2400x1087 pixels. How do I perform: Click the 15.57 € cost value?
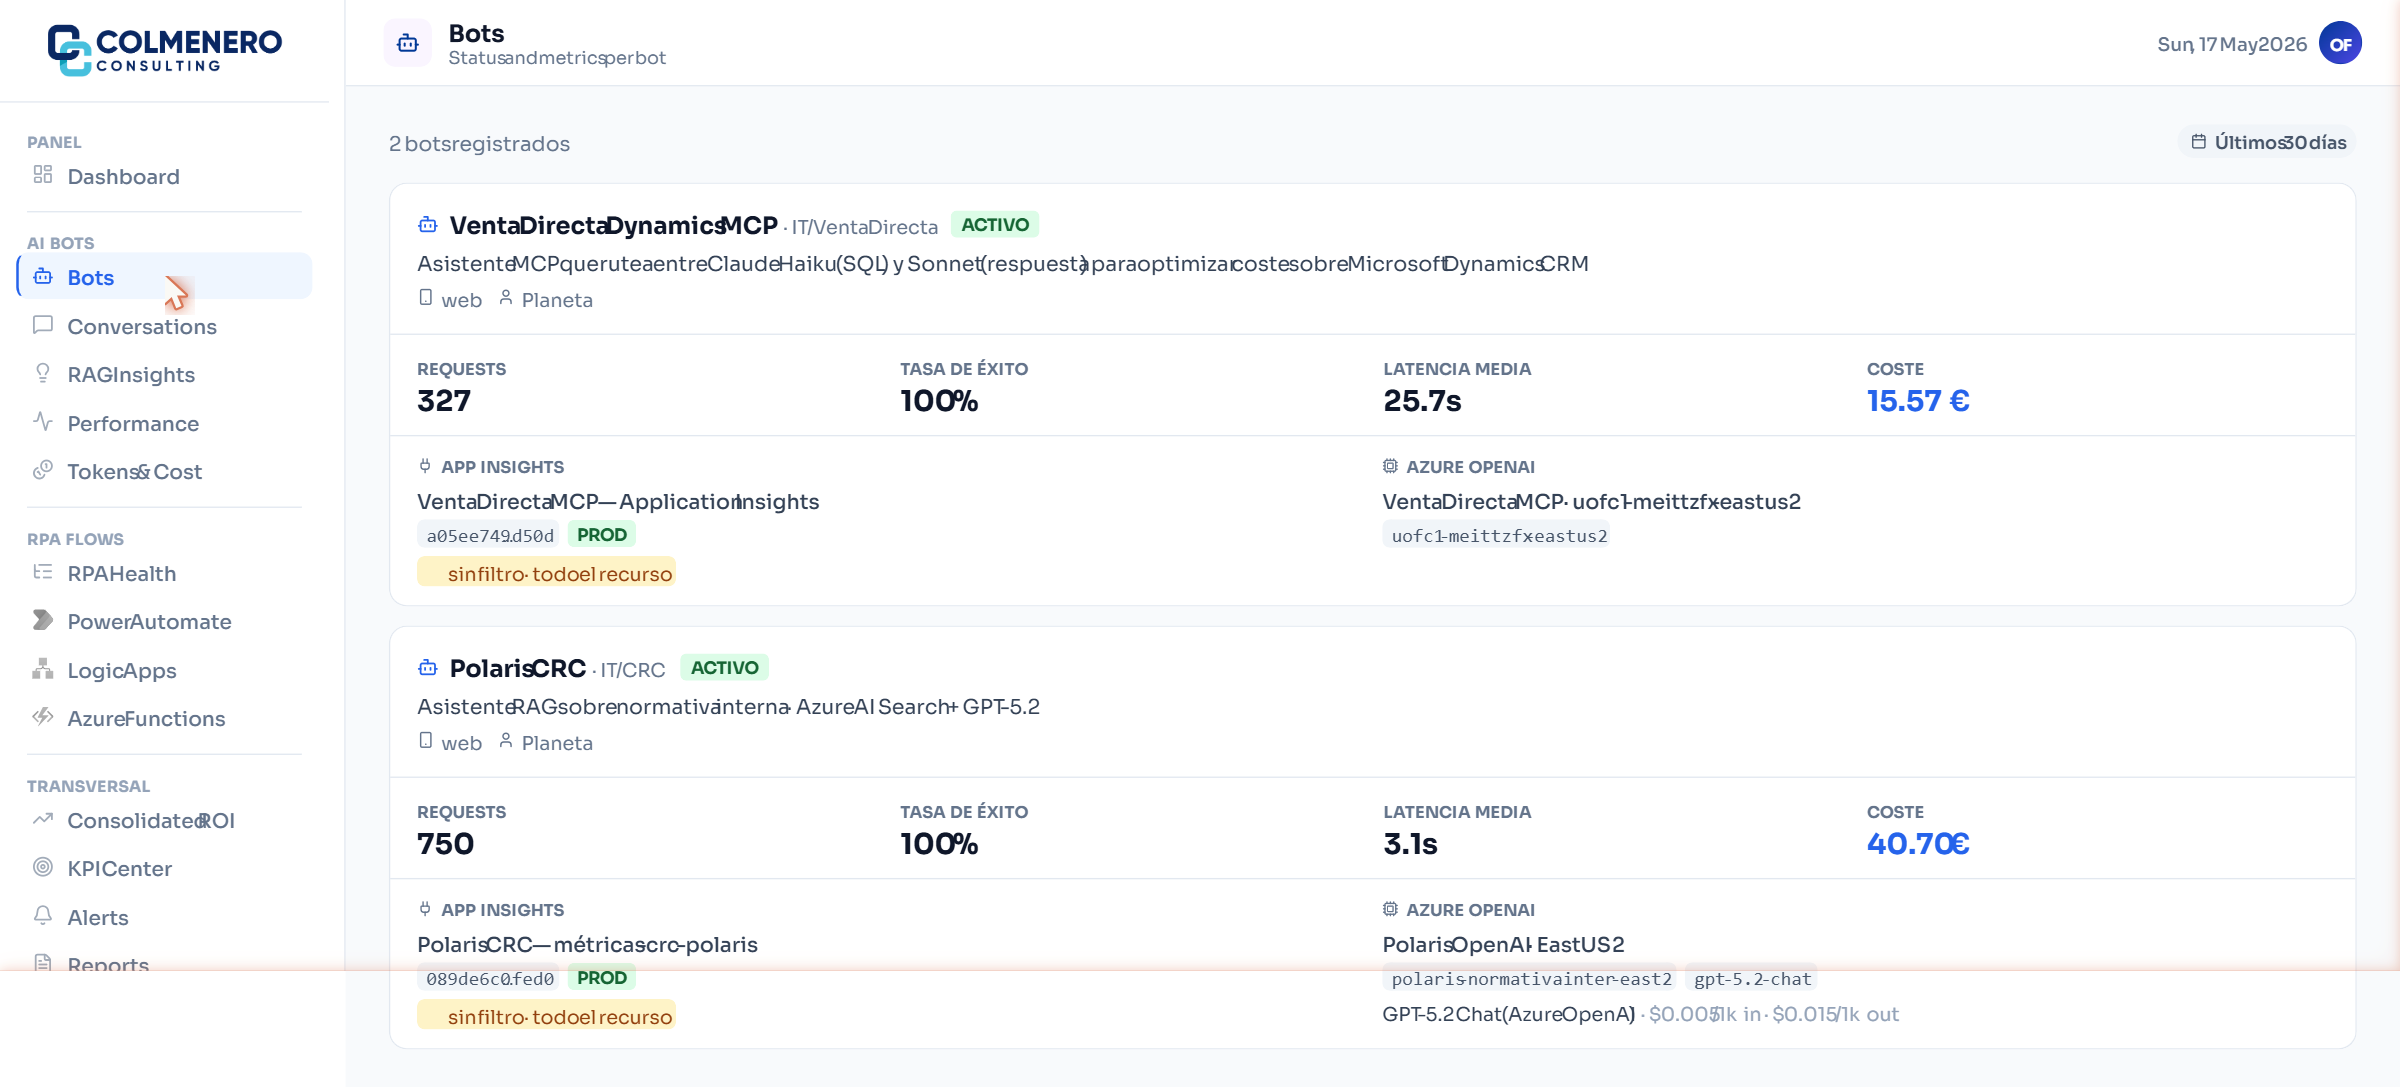[1917, 401]
